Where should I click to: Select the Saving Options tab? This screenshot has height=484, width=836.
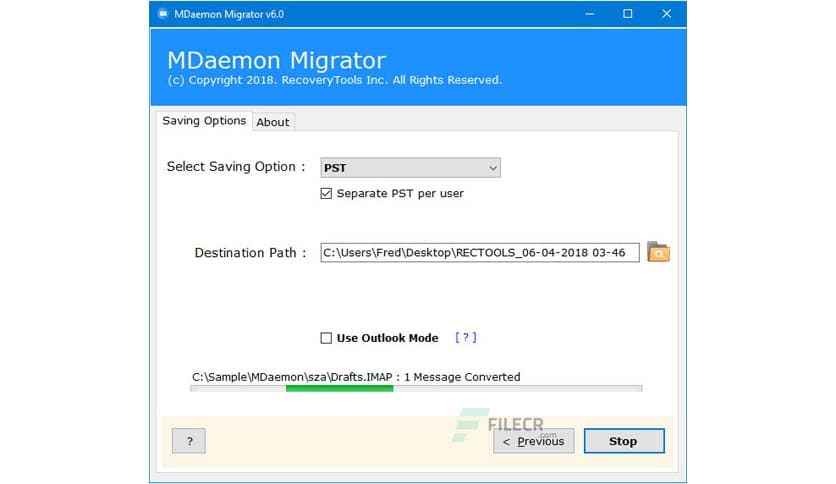point(204,120)
